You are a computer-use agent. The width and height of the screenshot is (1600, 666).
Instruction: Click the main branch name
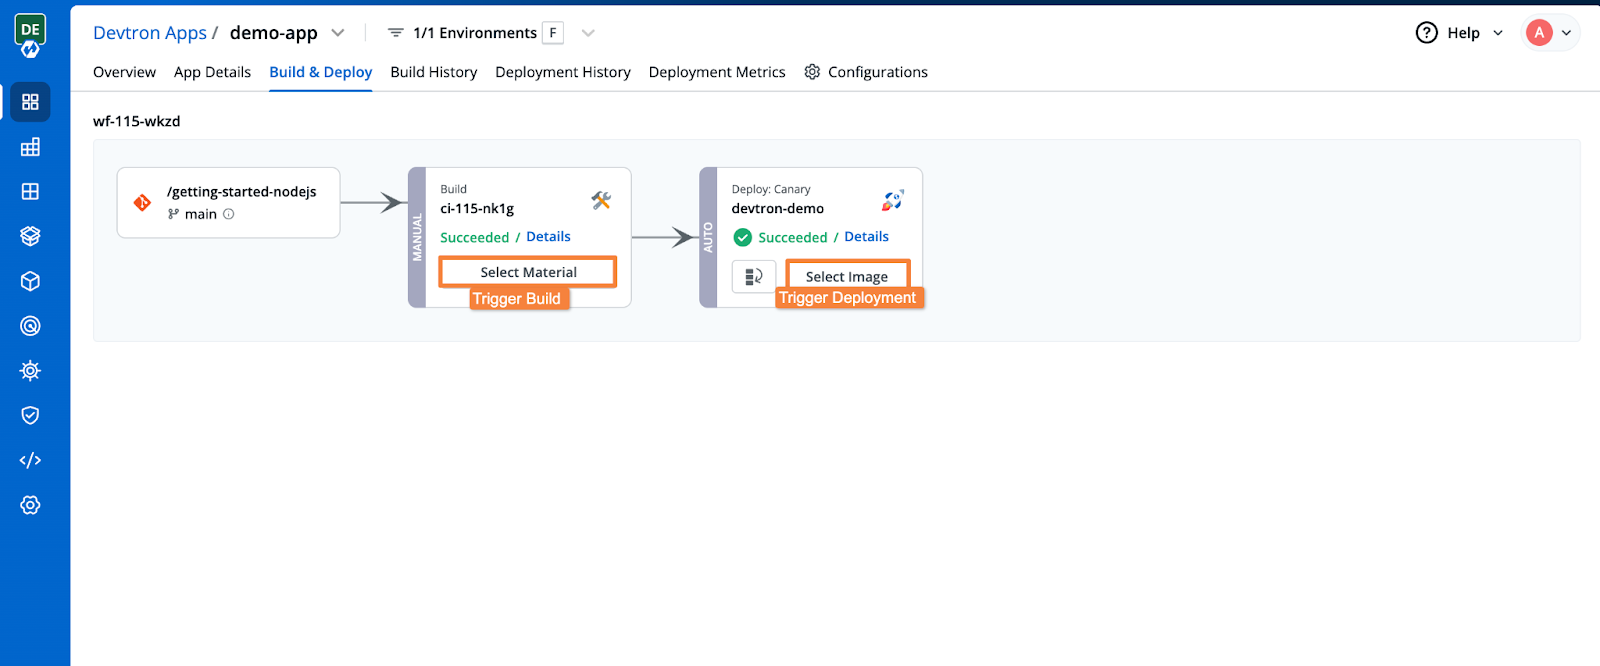tap(201, 214)
